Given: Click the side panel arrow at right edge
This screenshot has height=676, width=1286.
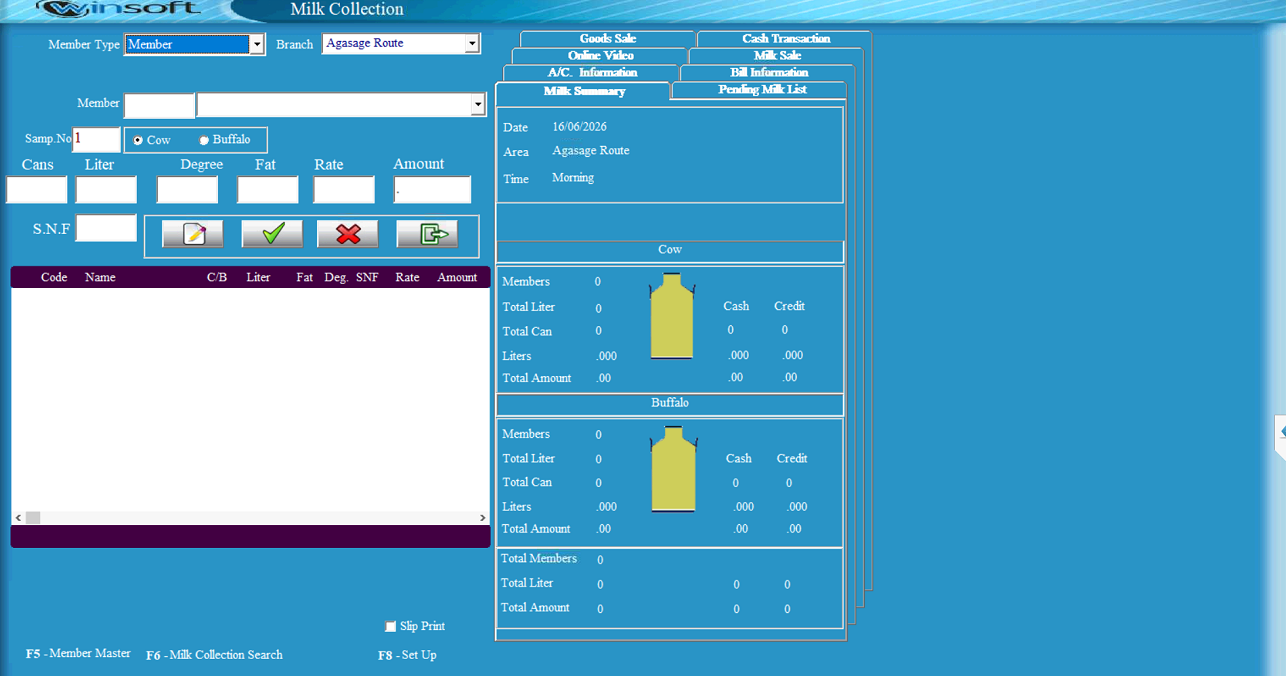Looking at the screenshot, I should coord(1281,431).
